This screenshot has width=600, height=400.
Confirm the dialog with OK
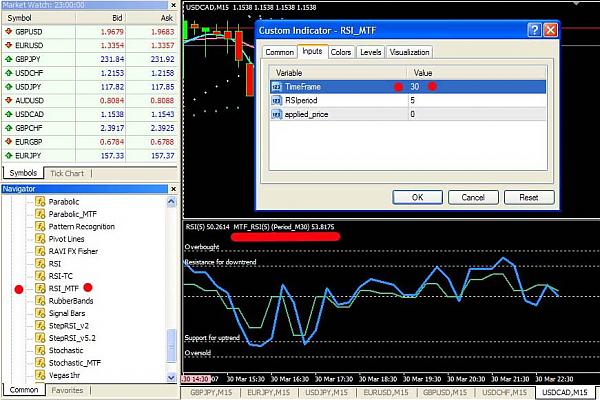point(417,198)
